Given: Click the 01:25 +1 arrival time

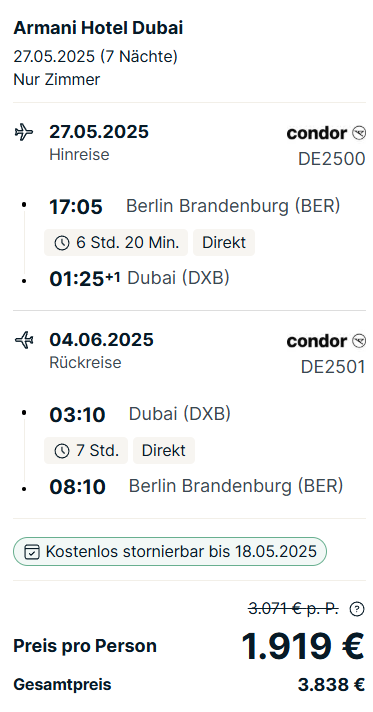Looking at the screenshot, I should click(85, 278).
